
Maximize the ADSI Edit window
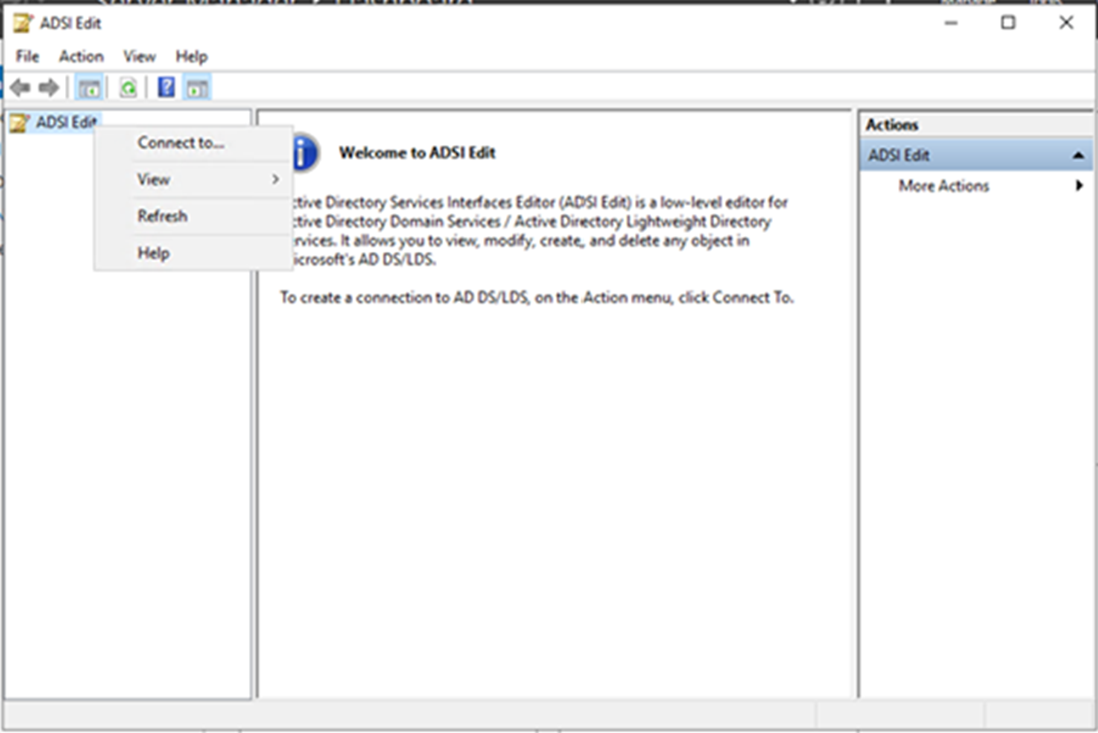tap(1008, 23)
